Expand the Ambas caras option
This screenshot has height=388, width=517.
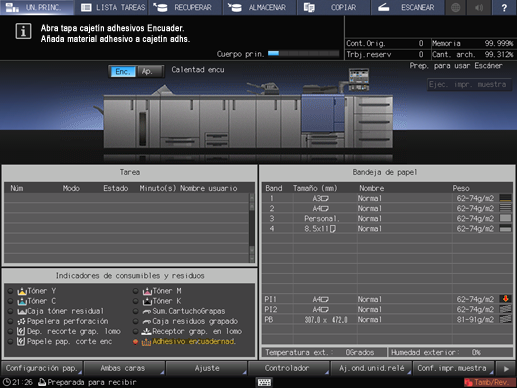[123, 368]
